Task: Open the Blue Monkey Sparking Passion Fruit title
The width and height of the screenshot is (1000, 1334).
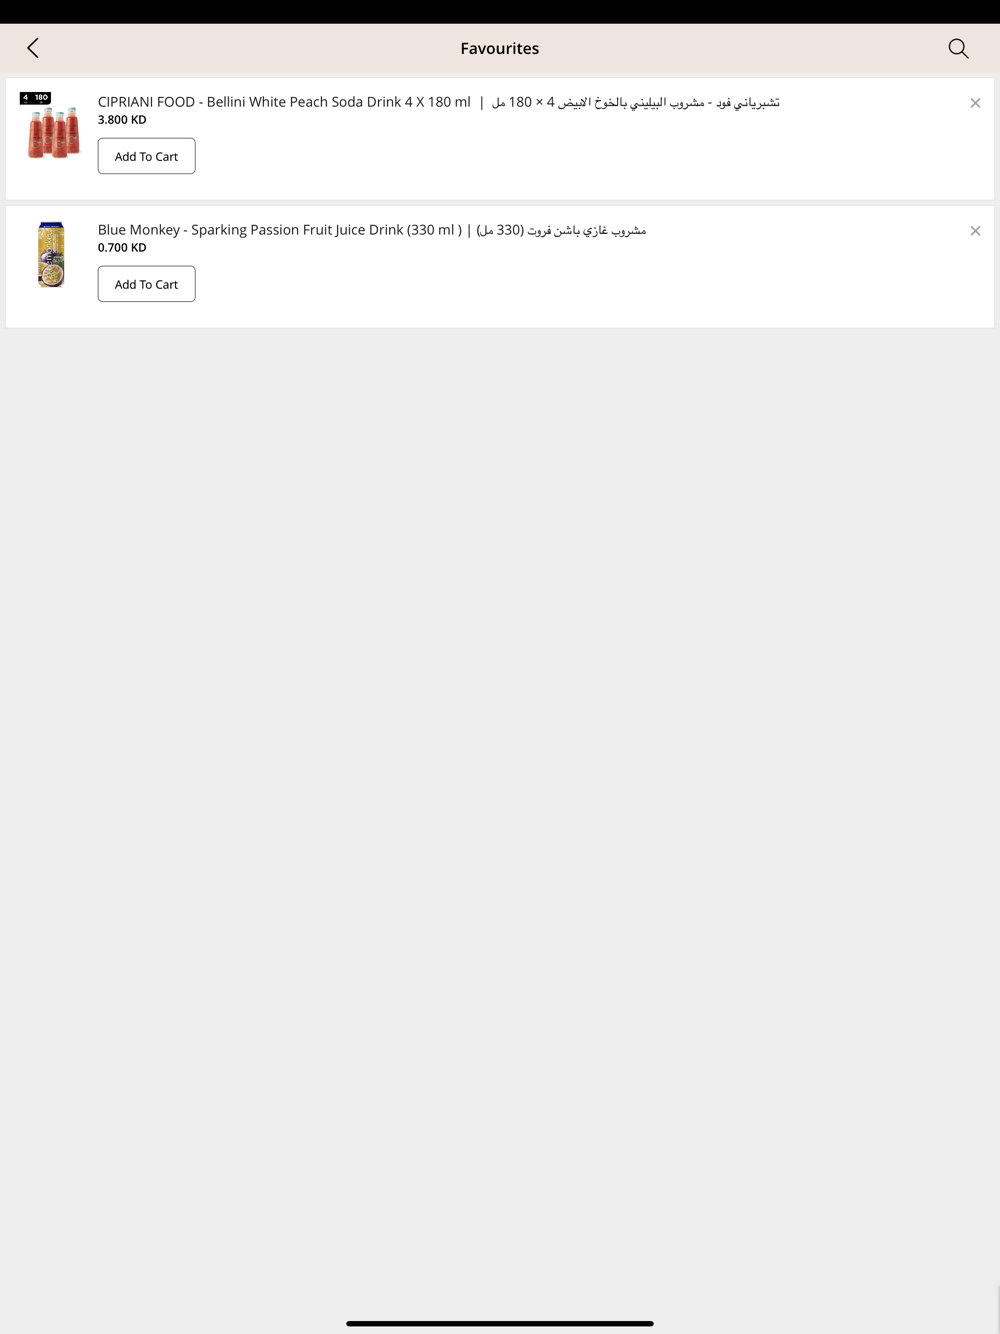Action: (280, 230)
